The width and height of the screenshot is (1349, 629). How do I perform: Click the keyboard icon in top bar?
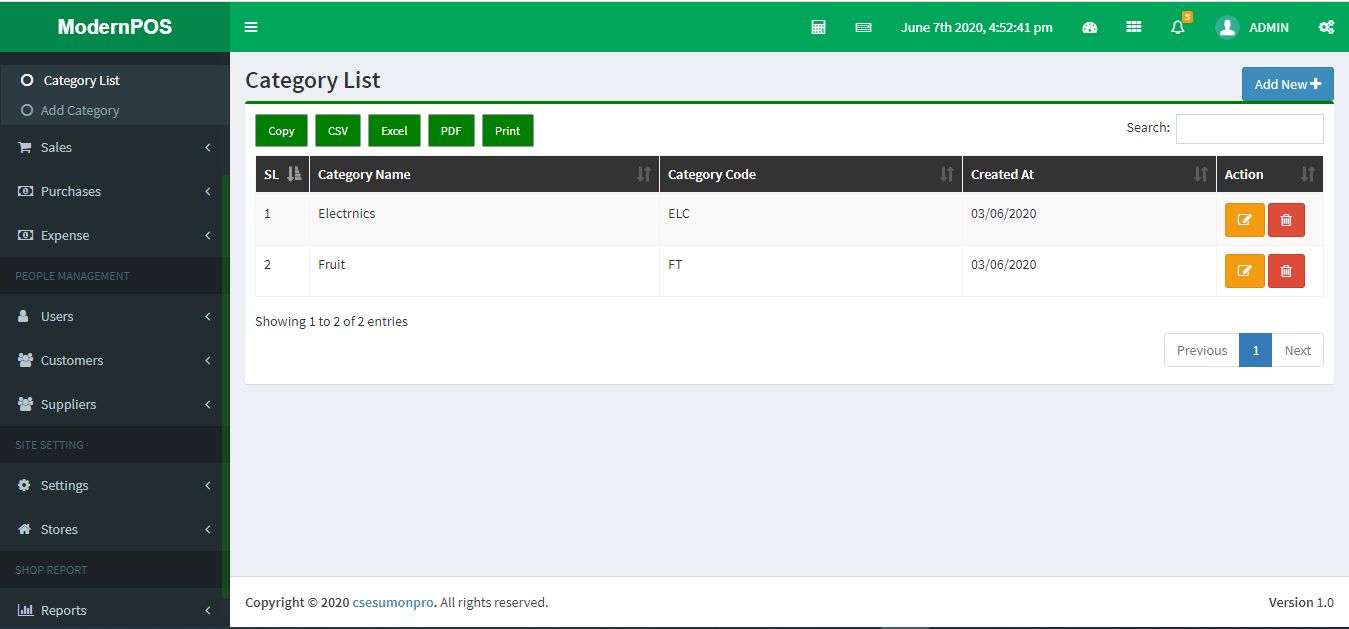[863, 27]
